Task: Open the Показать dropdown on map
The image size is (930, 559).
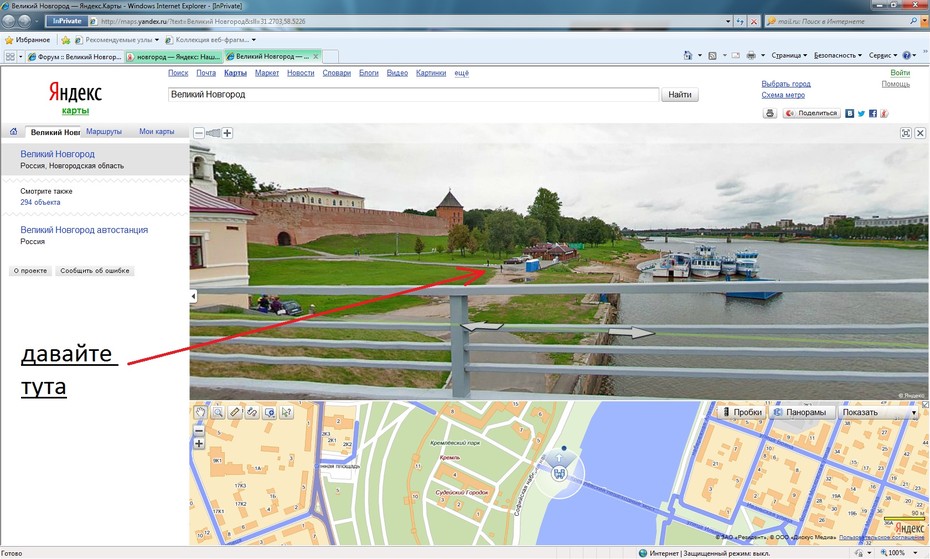Action: pyautogui.click(x=878, y=412)
